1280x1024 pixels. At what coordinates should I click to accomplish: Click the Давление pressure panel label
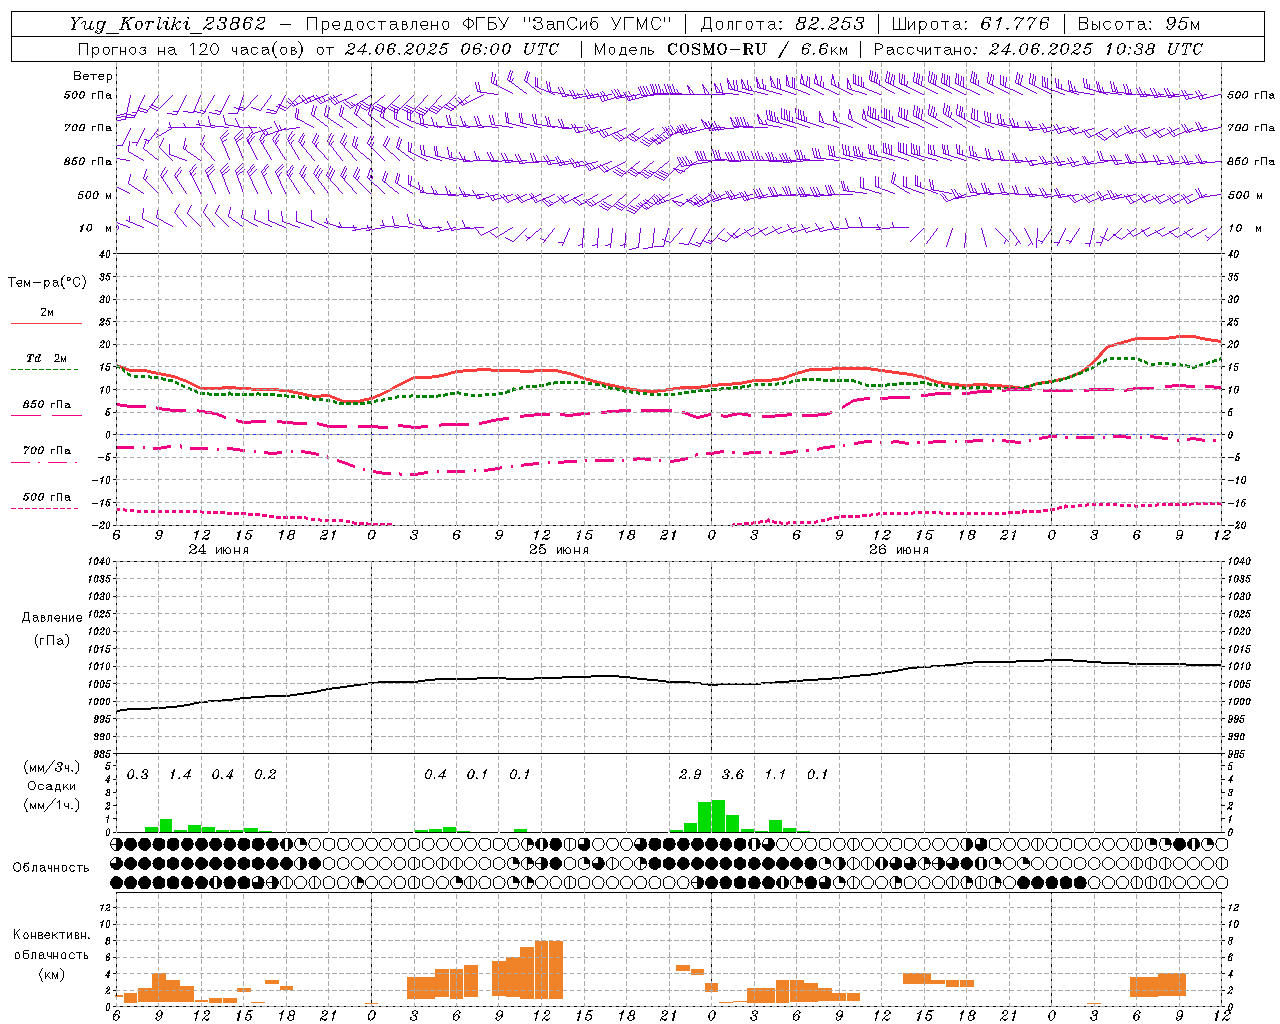point(52,618)
